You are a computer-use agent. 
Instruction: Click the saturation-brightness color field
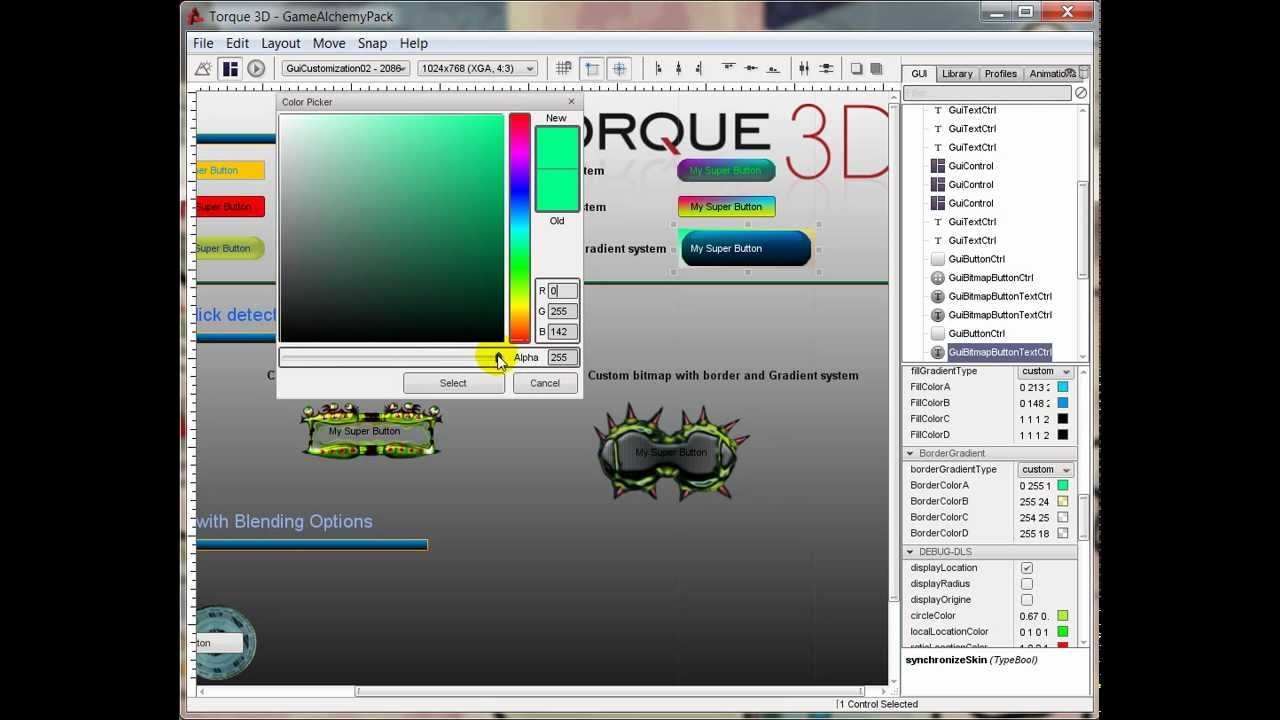[392, 228]
